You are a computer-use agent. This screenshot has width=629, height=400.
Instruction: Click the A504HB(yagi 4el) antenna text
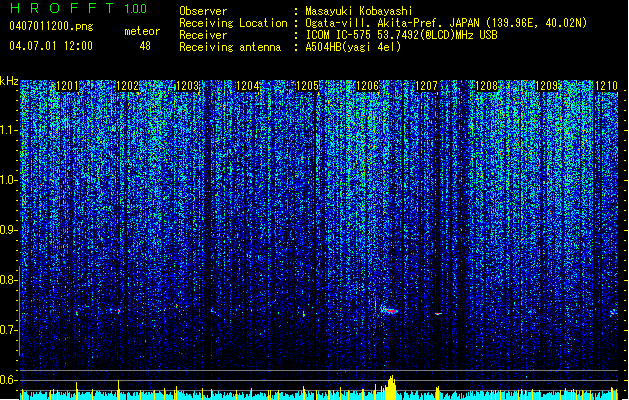[353, 47]
